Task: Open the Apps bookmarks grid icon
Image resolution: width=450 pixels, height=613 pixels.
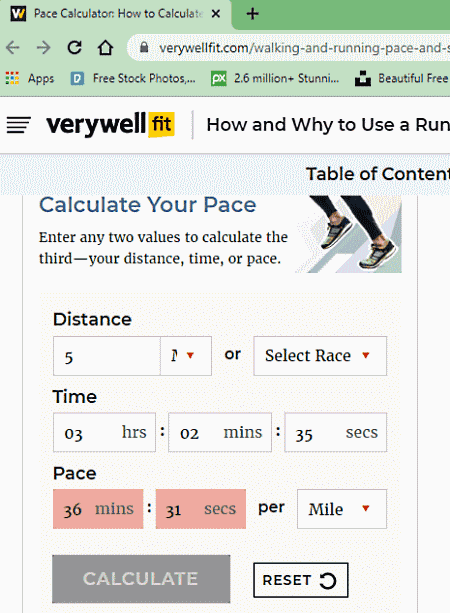Action: tap(12, 78)
